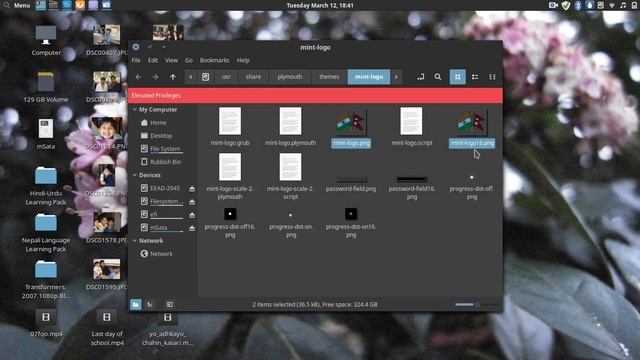Collapse the Devices section

(x=135, y=175)
